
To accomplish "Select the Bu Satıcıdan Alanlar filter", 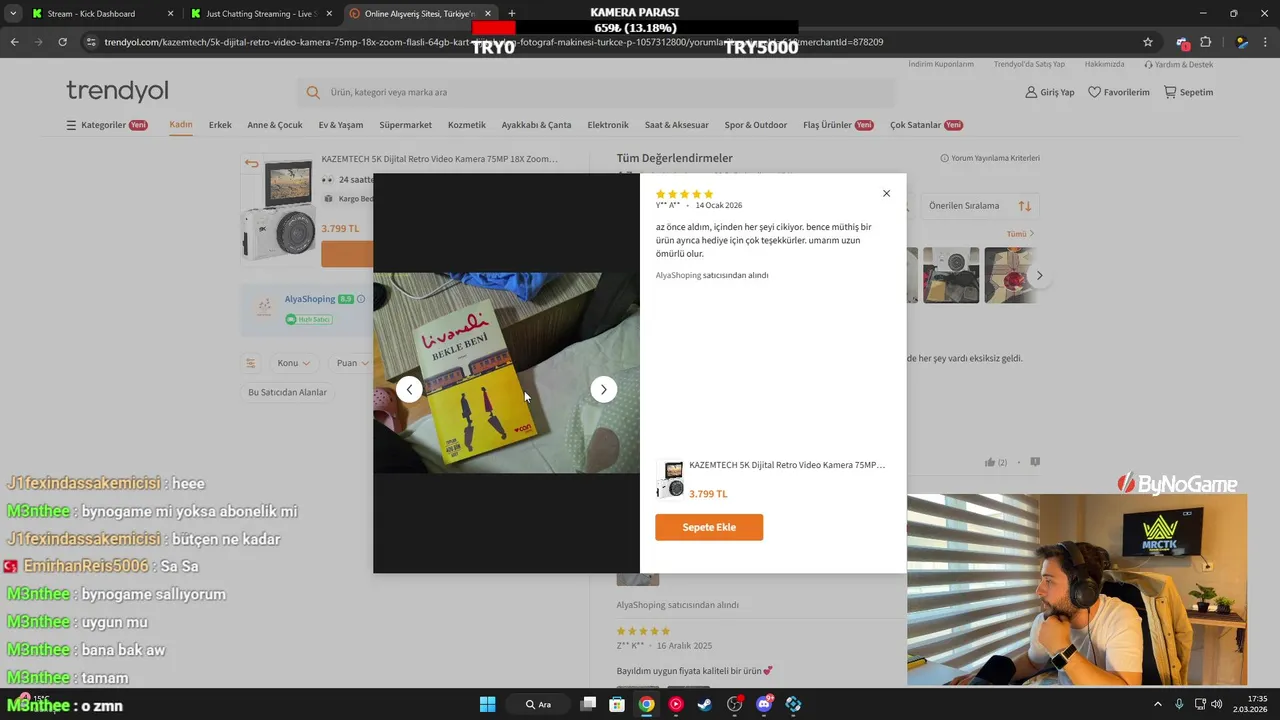I will click(288, 392).
